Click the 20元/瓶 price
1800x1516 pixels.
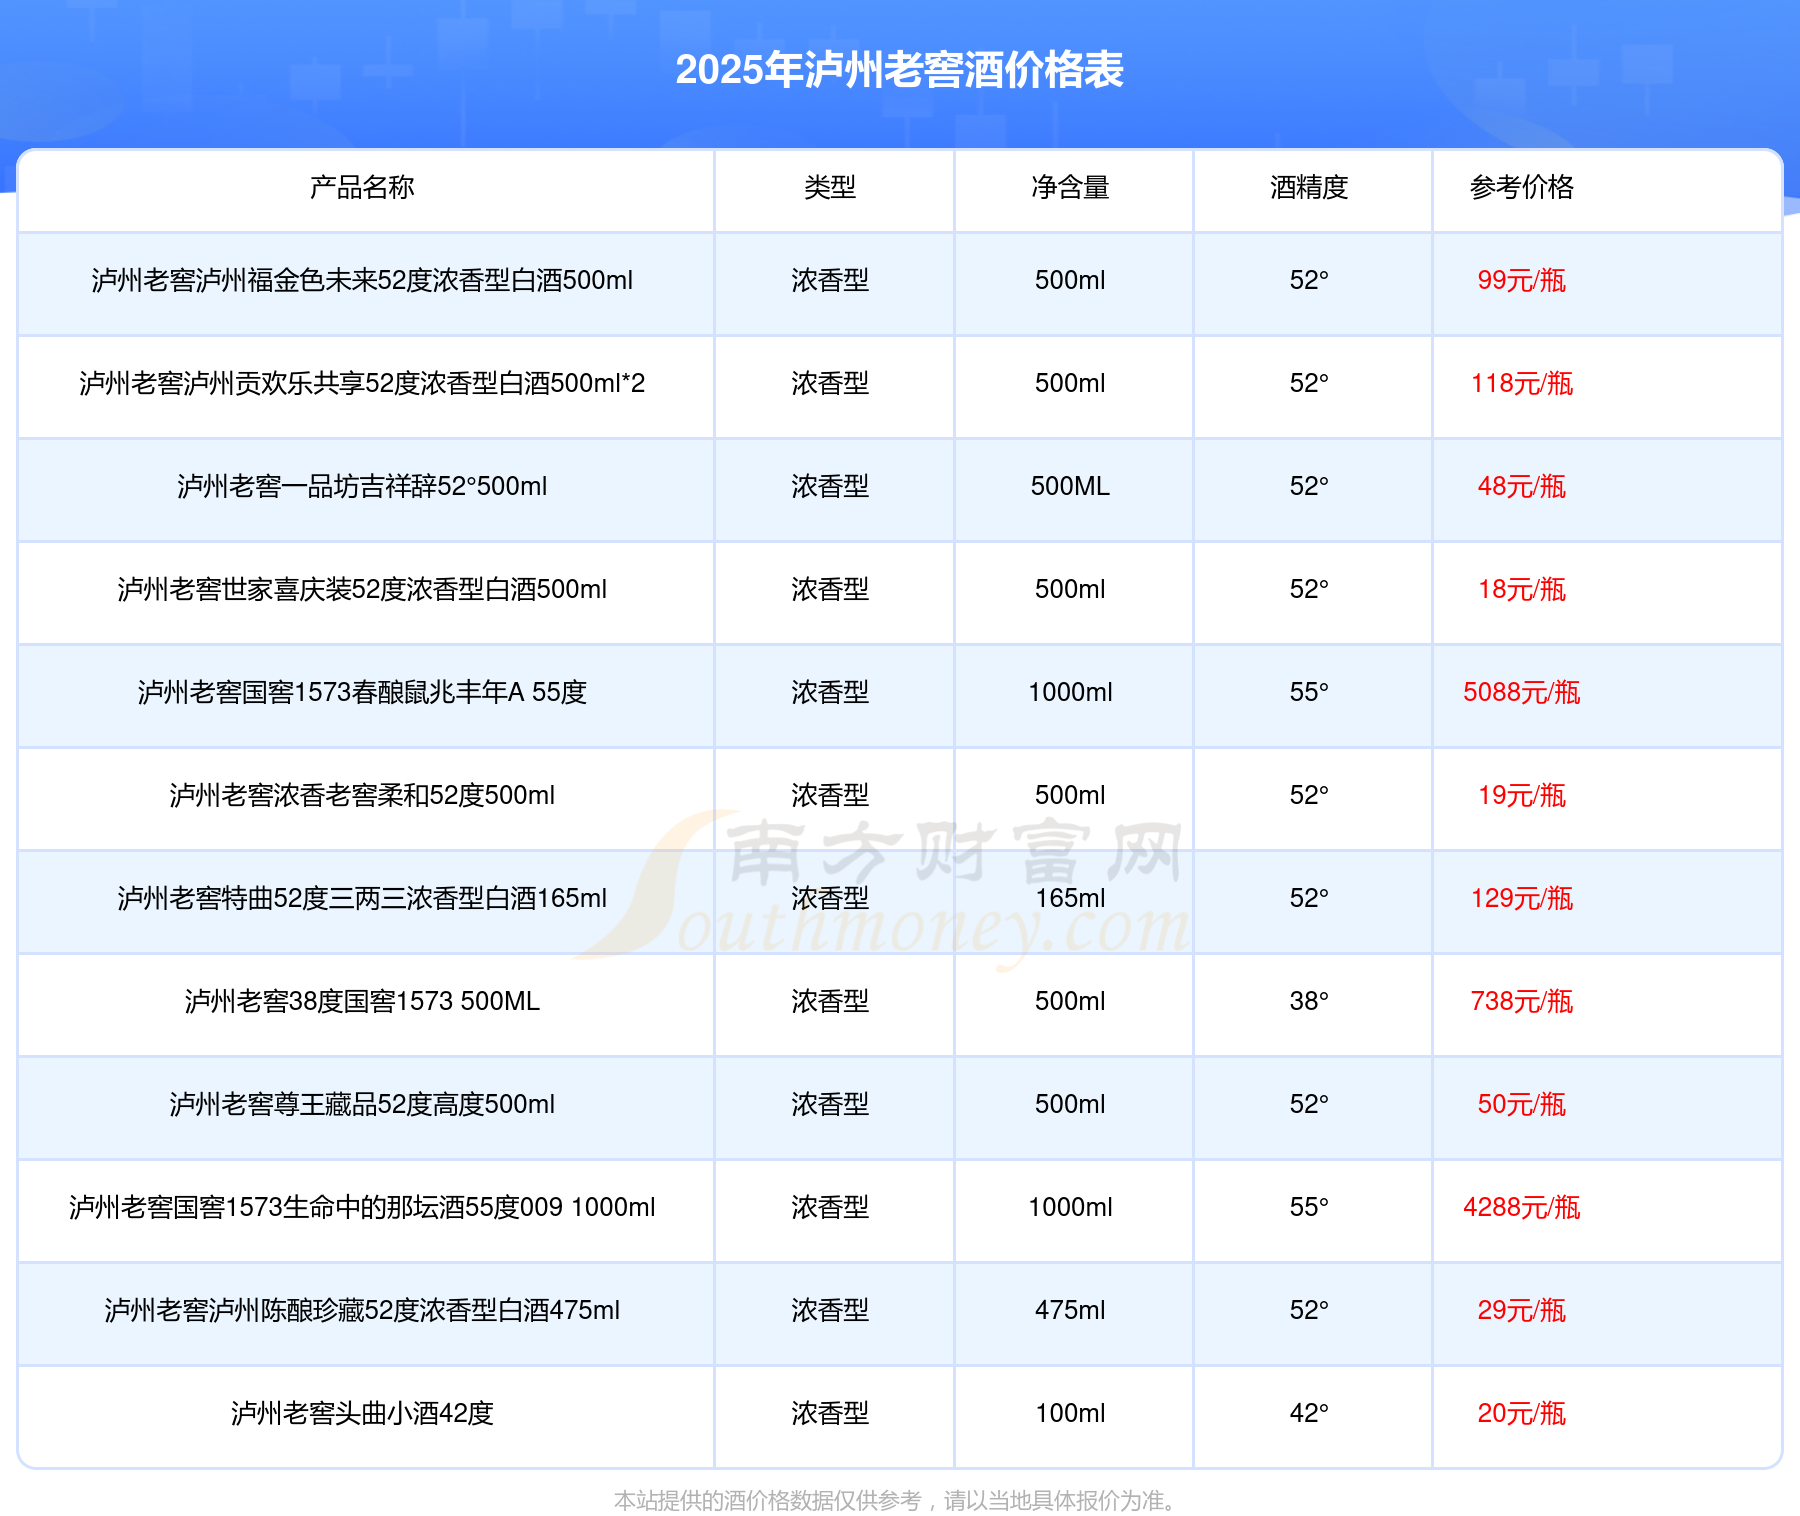1522,1413
